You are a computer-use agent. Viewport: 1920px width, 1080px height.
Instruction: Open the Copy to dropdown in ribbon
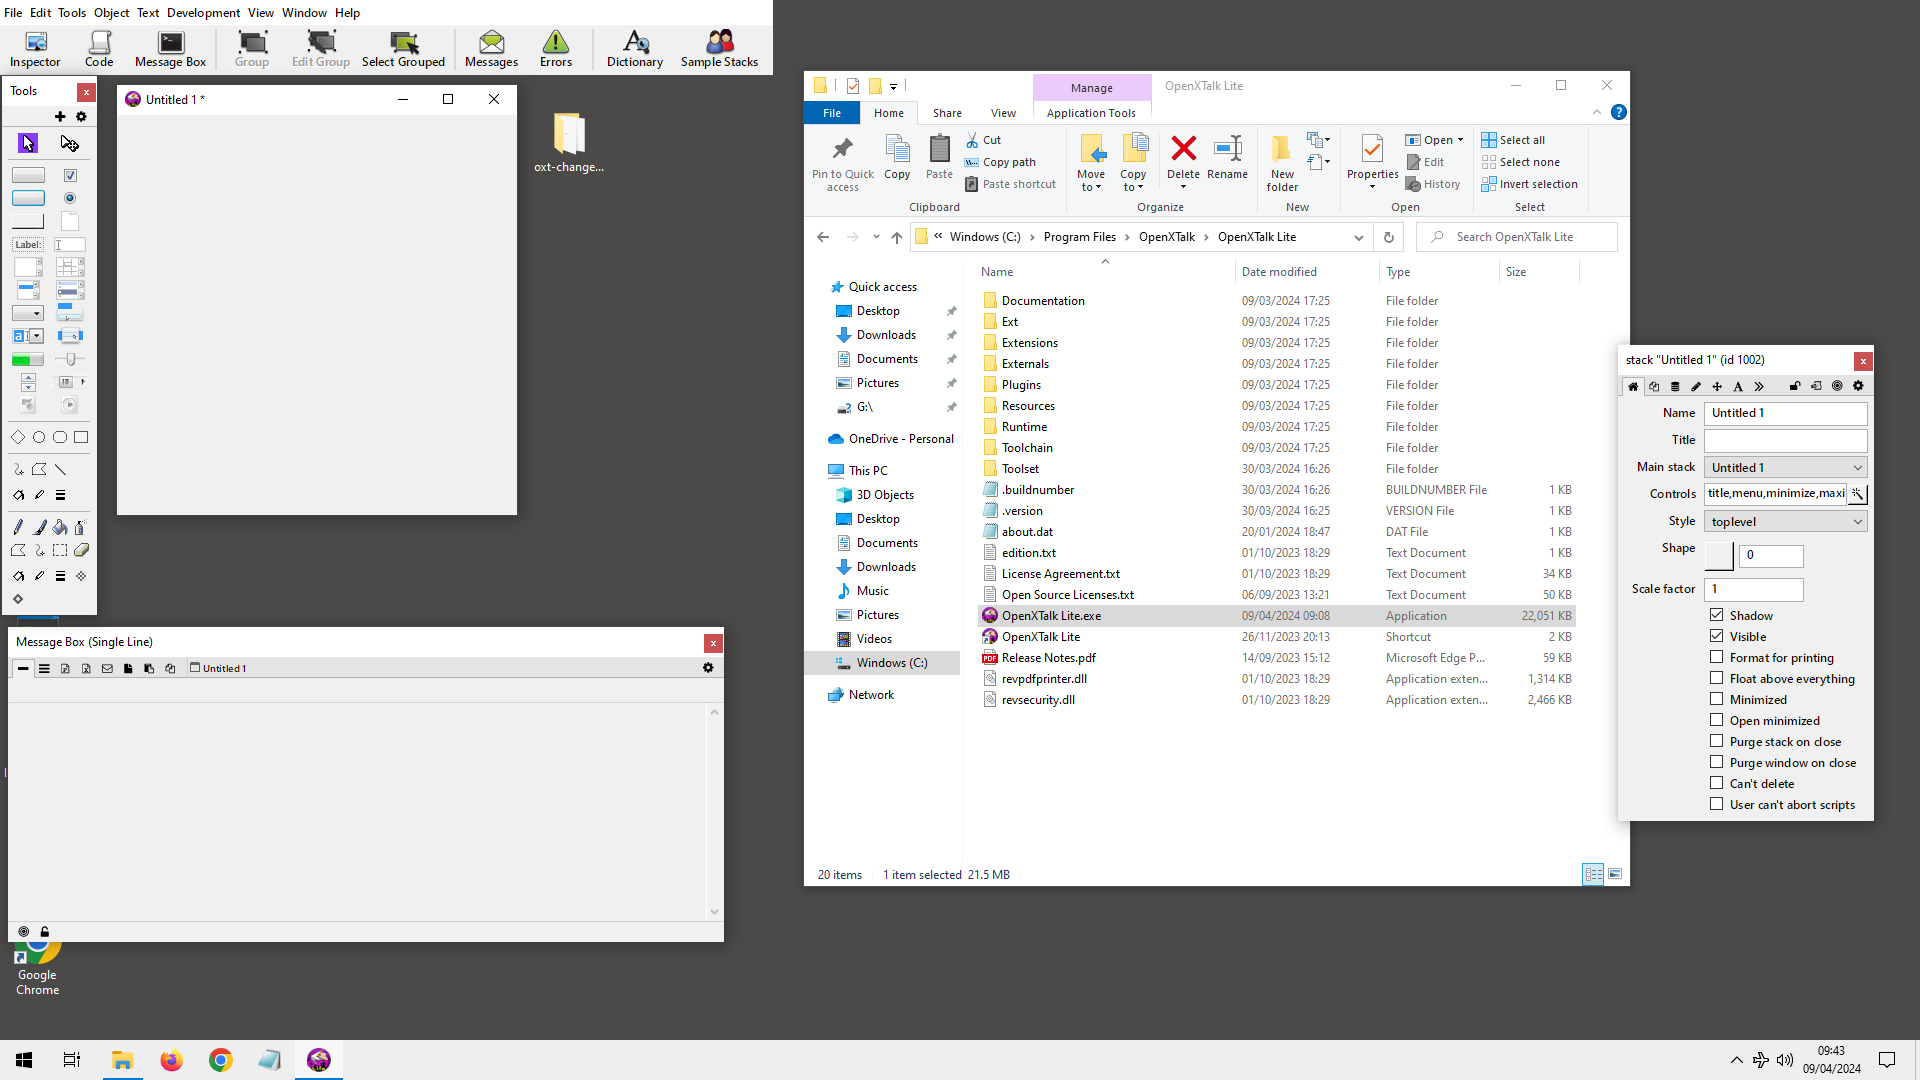(1133, 181)
